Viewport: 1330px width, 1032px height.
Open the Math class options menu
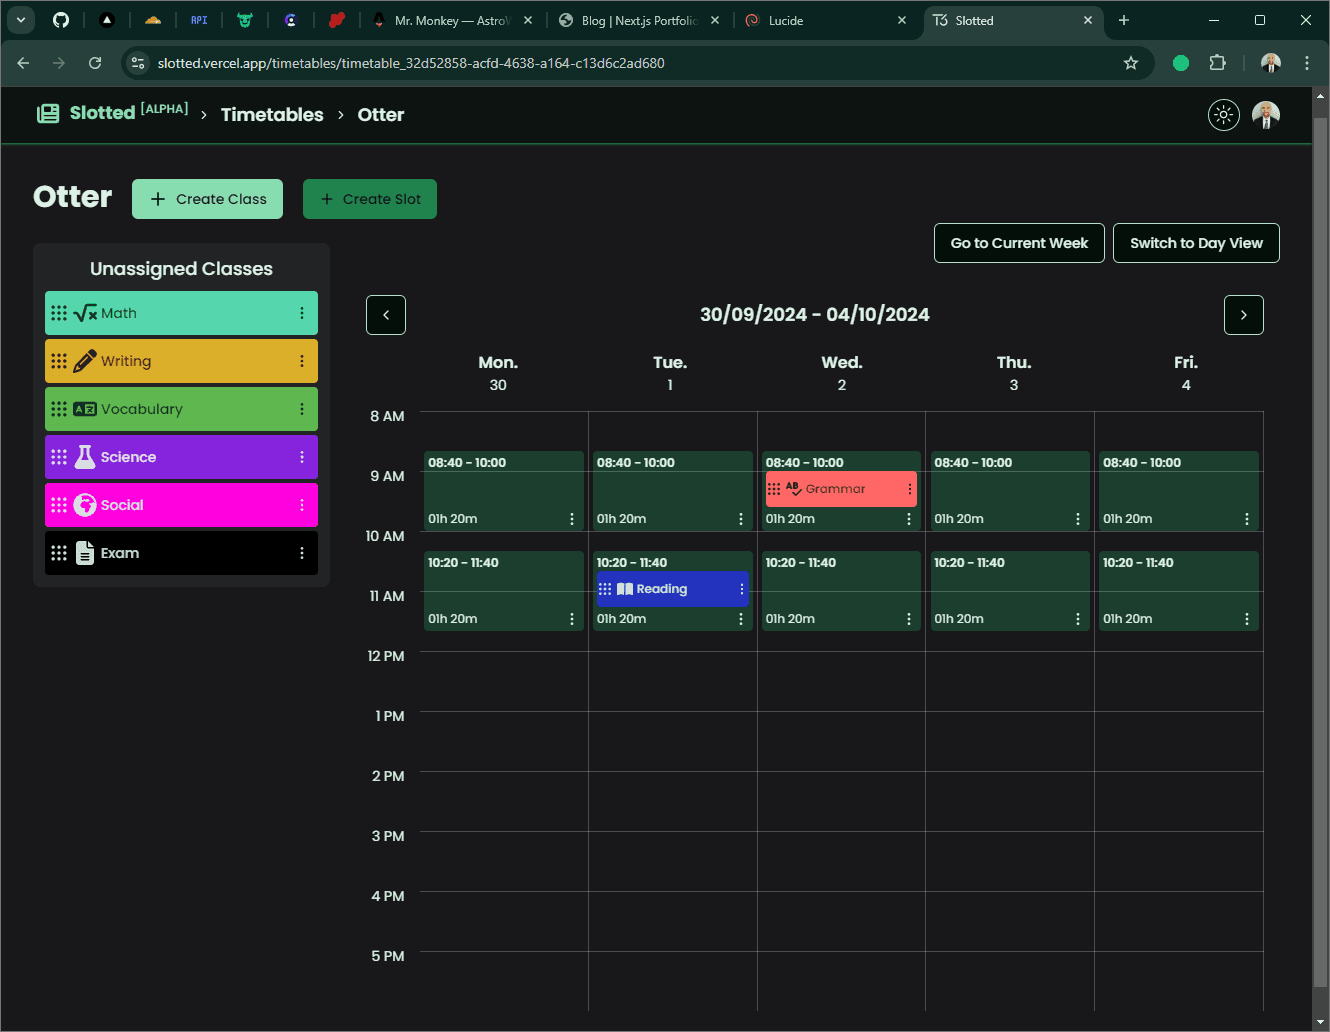302,313
